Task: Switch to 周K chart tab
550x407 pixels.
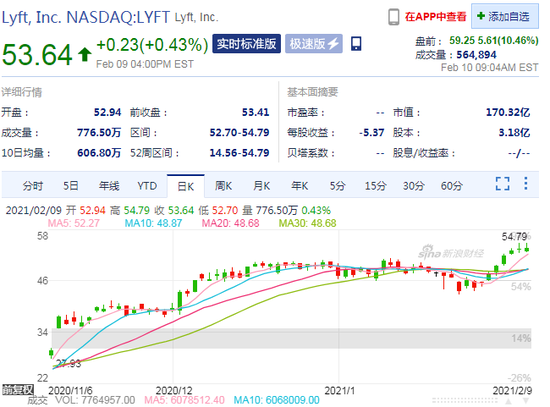Action: coord(223,186)
